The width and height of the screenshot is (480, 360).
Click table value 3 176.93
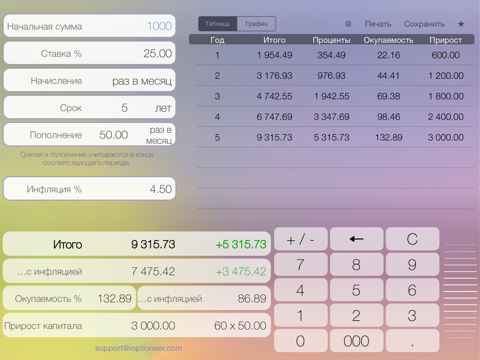coord(274,76)
